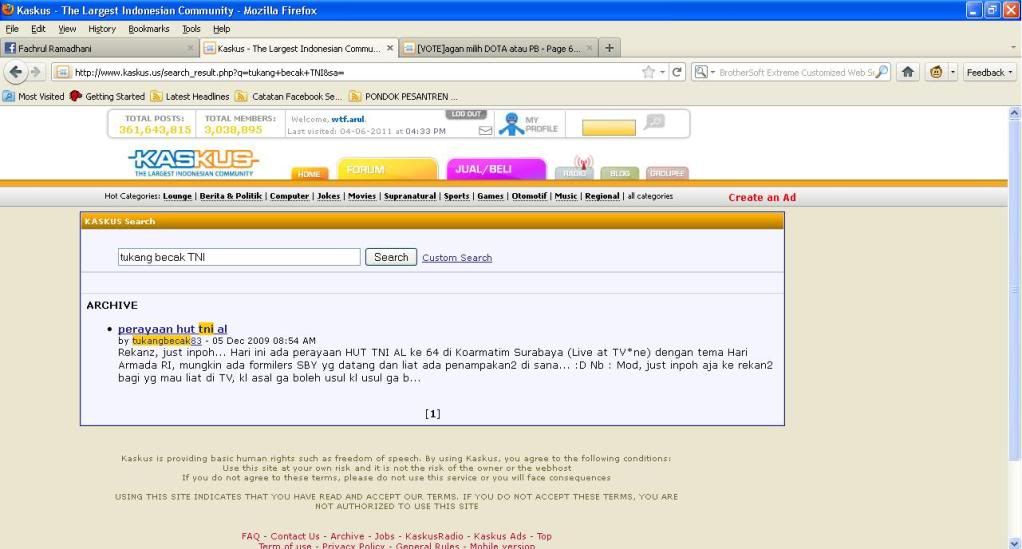Viewport: 1022px width, 549px height.
Task: Open the Supranatural category
Action: click(x=410, y=196)
